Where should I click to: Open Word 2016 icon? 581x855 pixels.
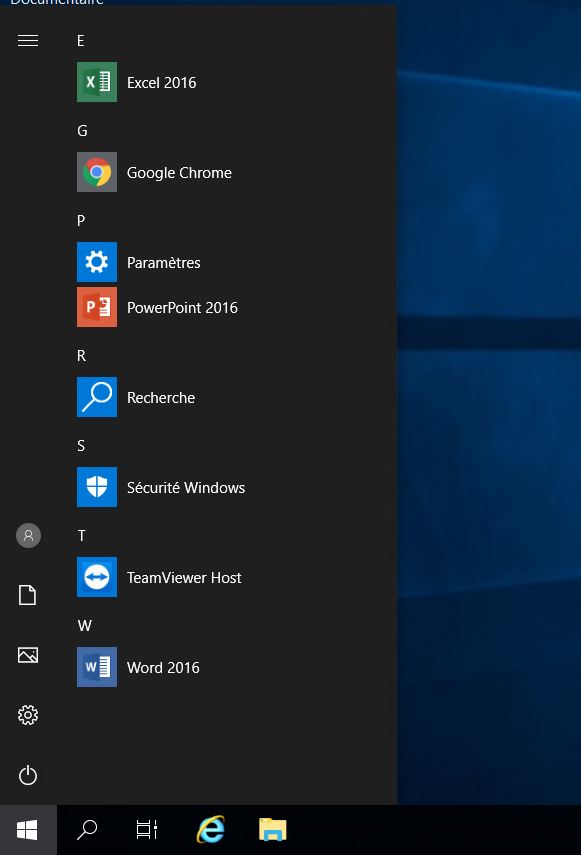coord(96,667)
